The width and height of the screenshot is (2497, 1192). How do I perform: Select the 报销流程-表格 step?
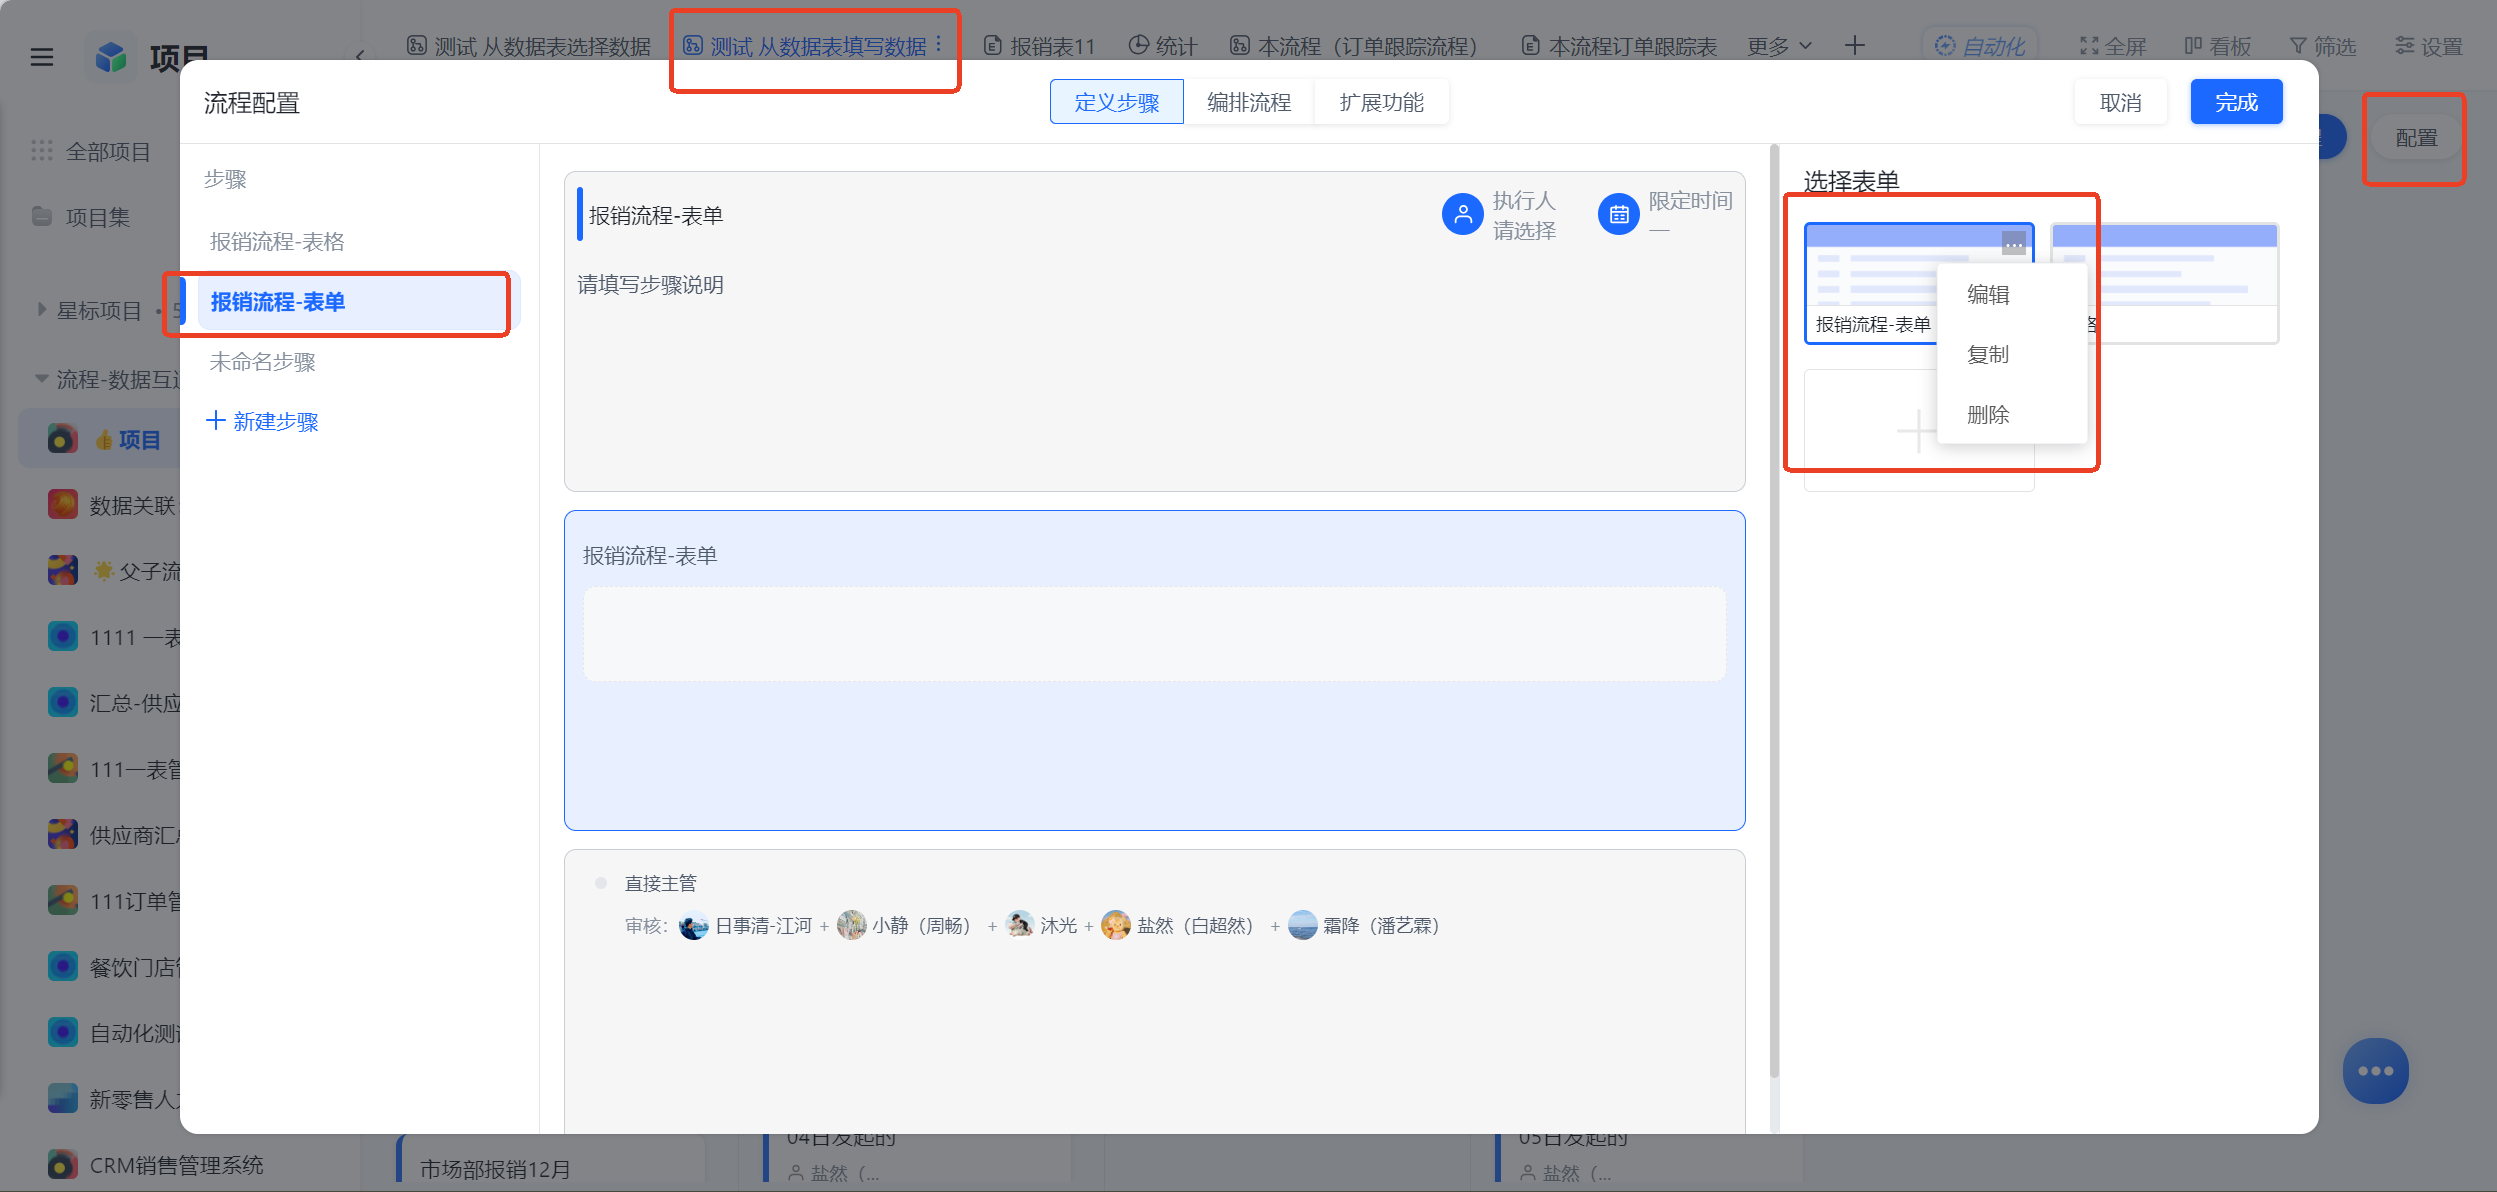(x=277, y=241)
